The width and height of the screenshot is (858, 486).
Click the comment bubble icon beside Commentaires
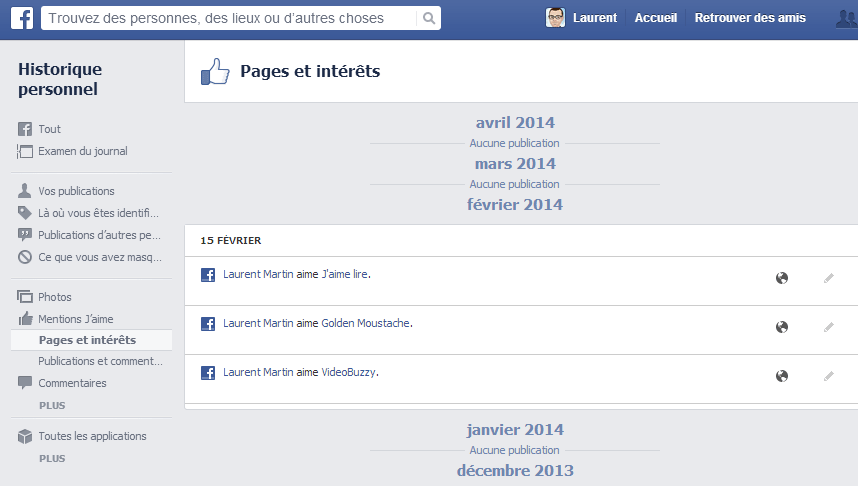(25, 383)
